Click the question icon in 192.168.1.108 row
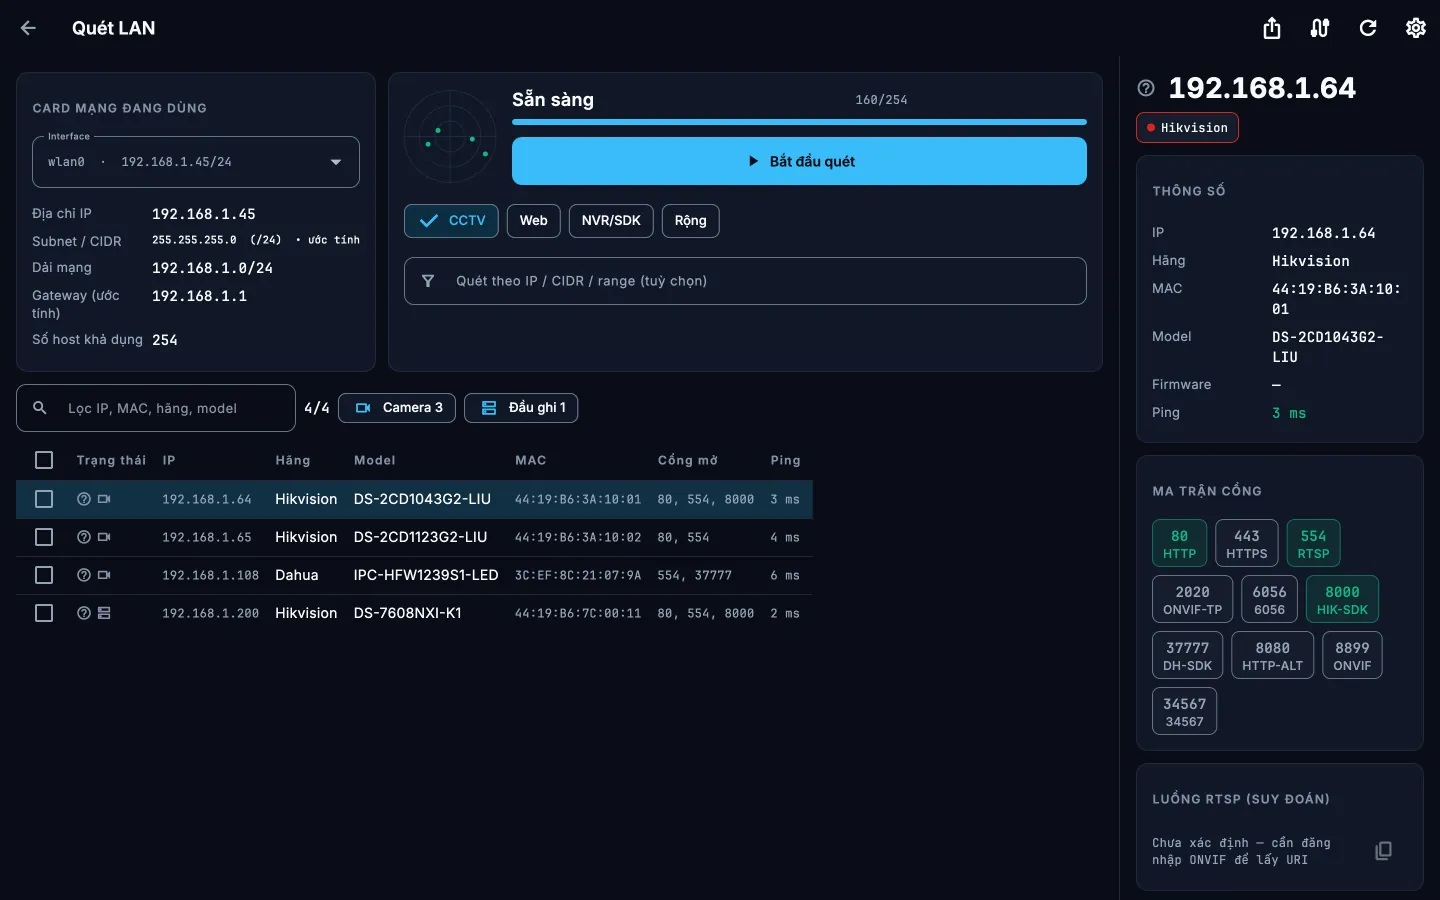 pyautogui.click(x=84, y=575)
